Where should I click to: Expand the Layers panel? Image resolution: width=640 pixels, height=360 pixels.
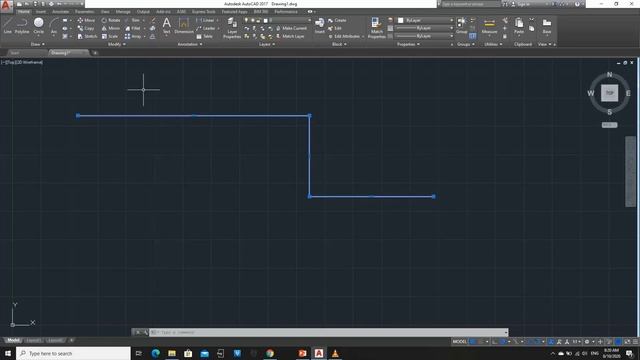[x=267, y=44]
